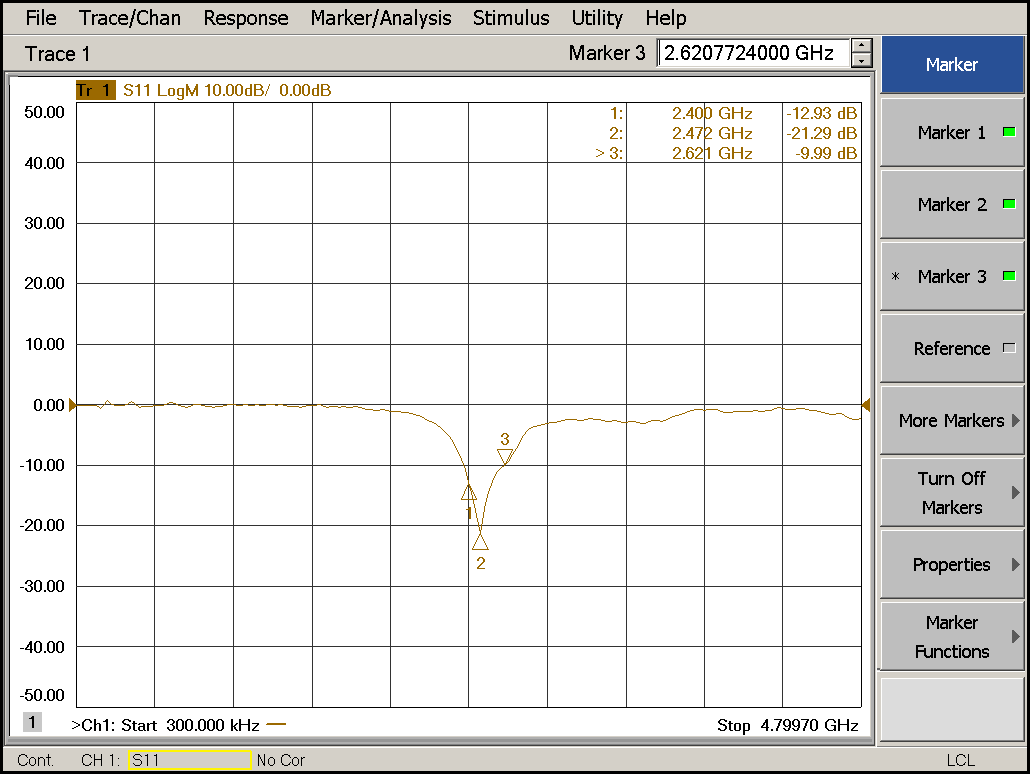Viewport: 1030px width, 774px height.
Task: Toggle Marker 1 green indicator
Action: click(1009, 132)
